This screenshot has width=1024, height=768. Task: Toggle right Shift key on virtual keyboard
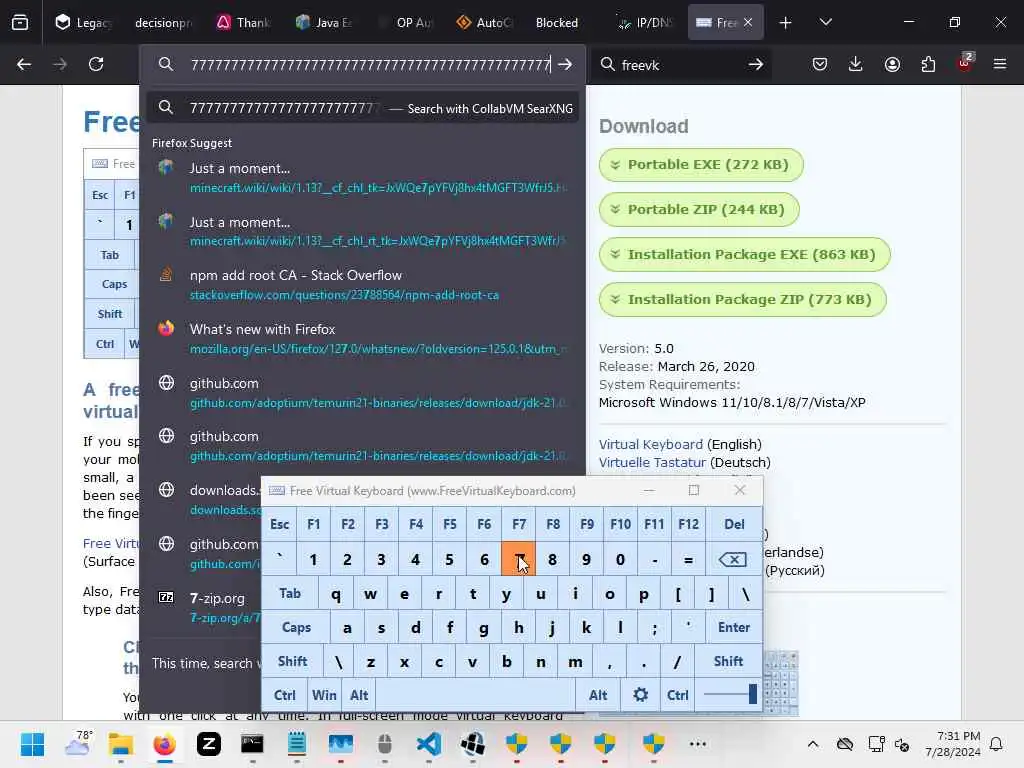(728, 661)
